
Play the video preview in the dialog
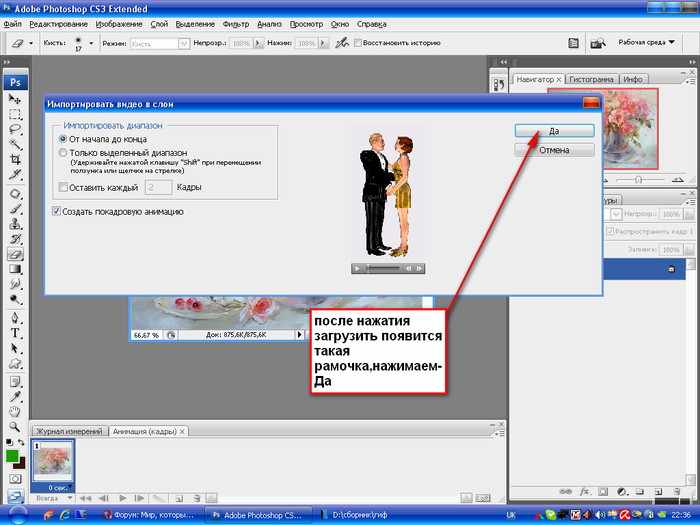click(357, 268)
